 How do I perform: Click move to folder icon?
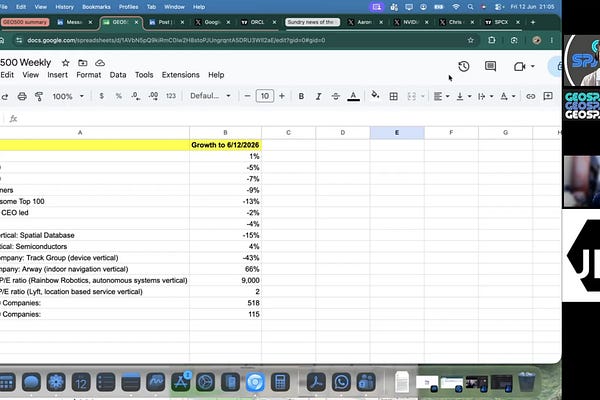pyautogui.click(x=83, y=63)
